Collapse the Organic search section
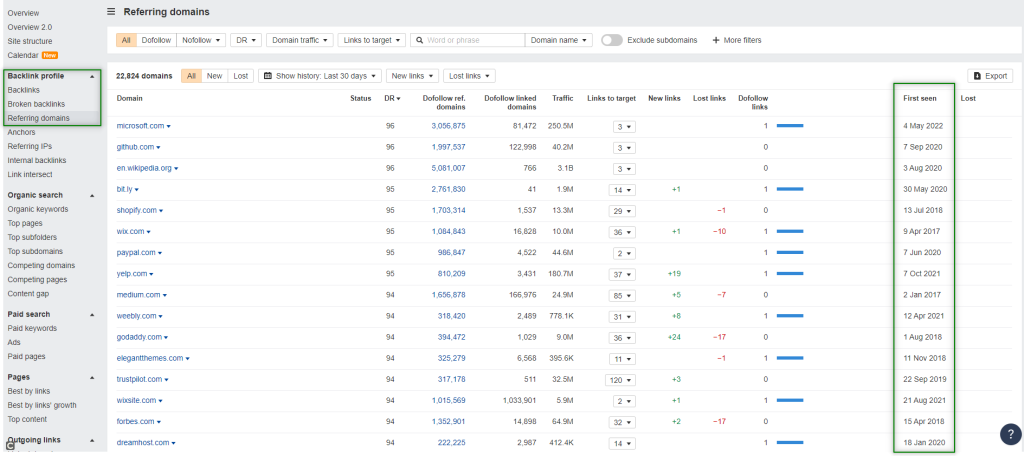 (91, 195)
